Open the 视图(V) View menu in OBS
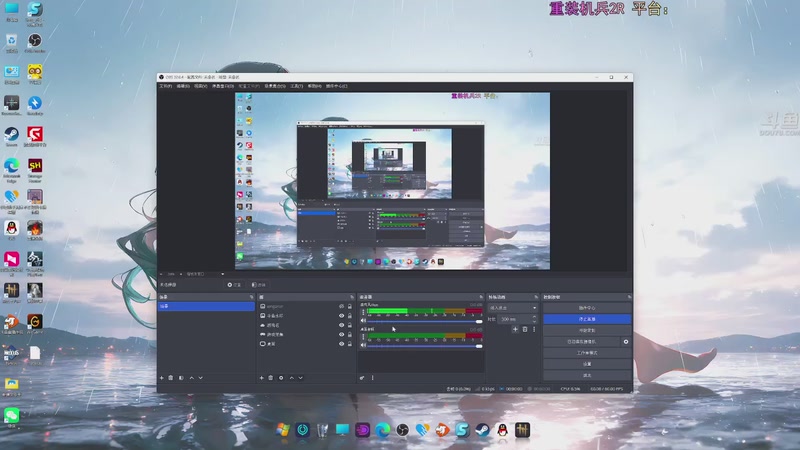Viewport: 800px width, 450px height. click(201, 86)
